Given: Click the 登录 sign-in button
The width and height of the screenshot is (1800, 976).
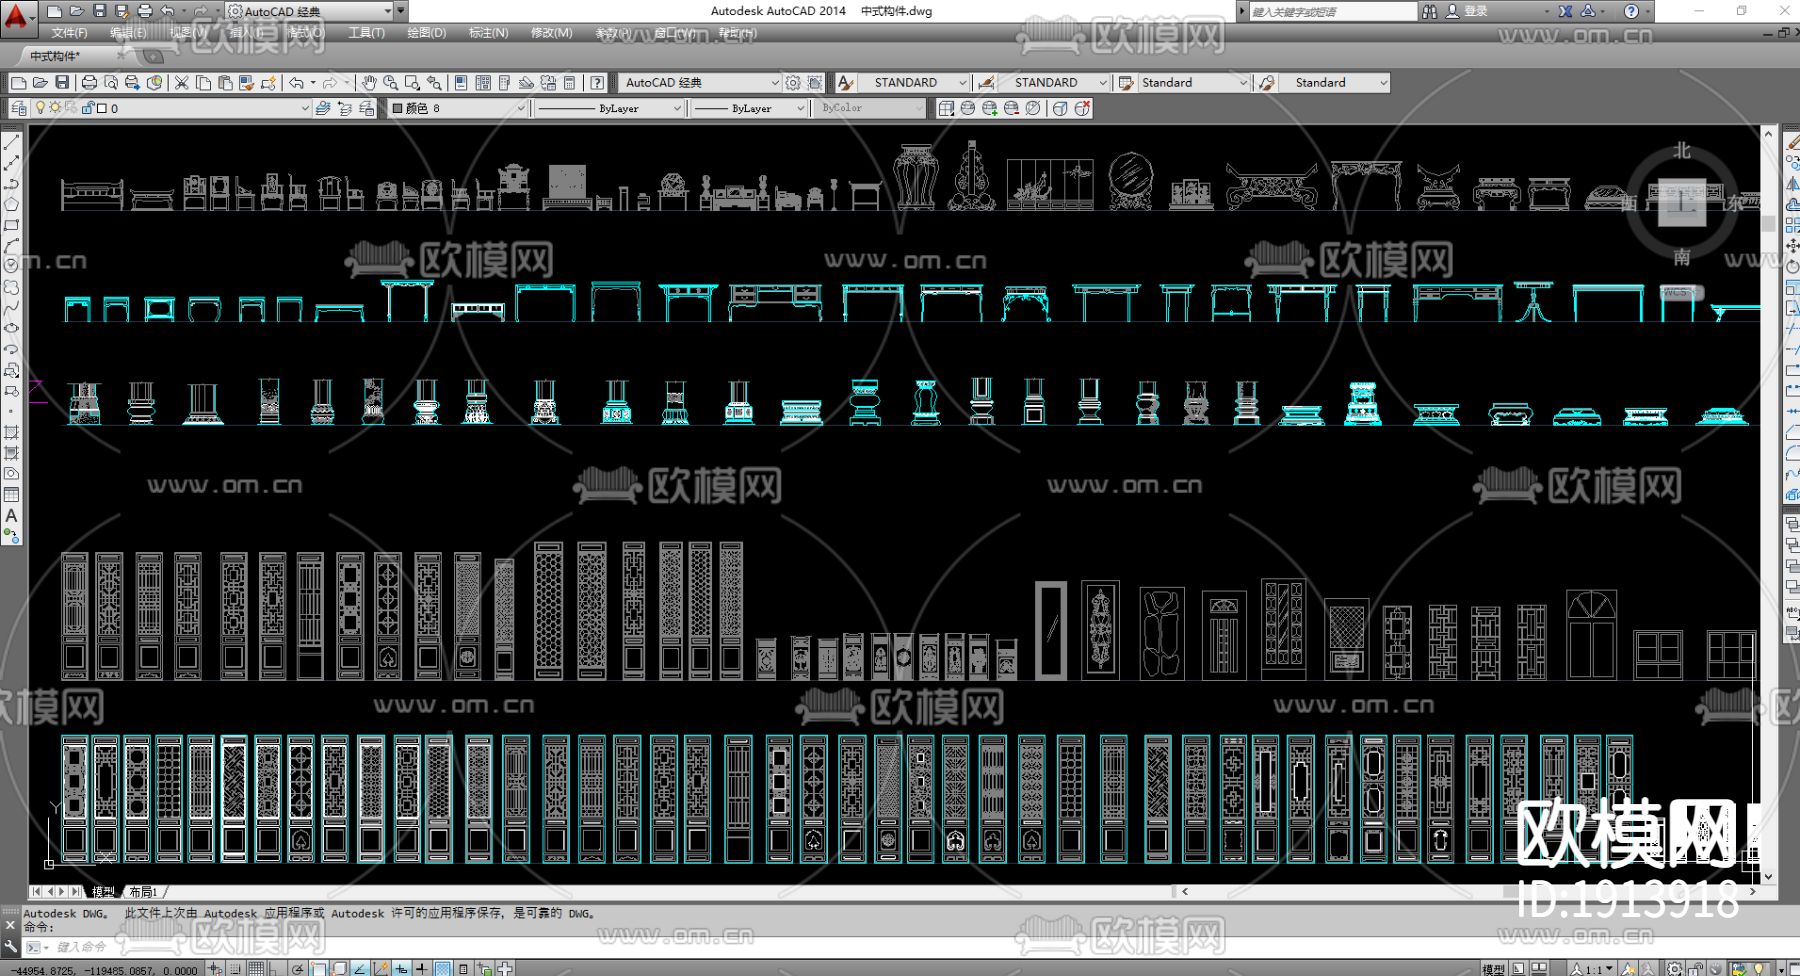Looking at the screenshot, I should pos(1467,11).
